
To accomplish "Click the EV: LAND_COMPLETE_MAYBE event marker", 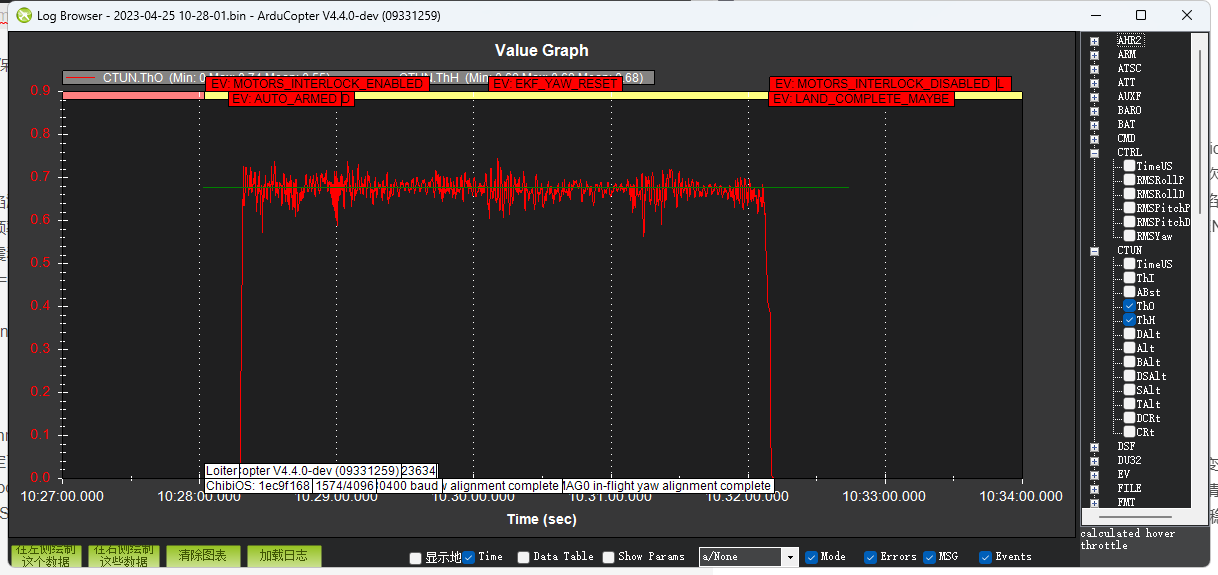I will (x=861, y=99).
